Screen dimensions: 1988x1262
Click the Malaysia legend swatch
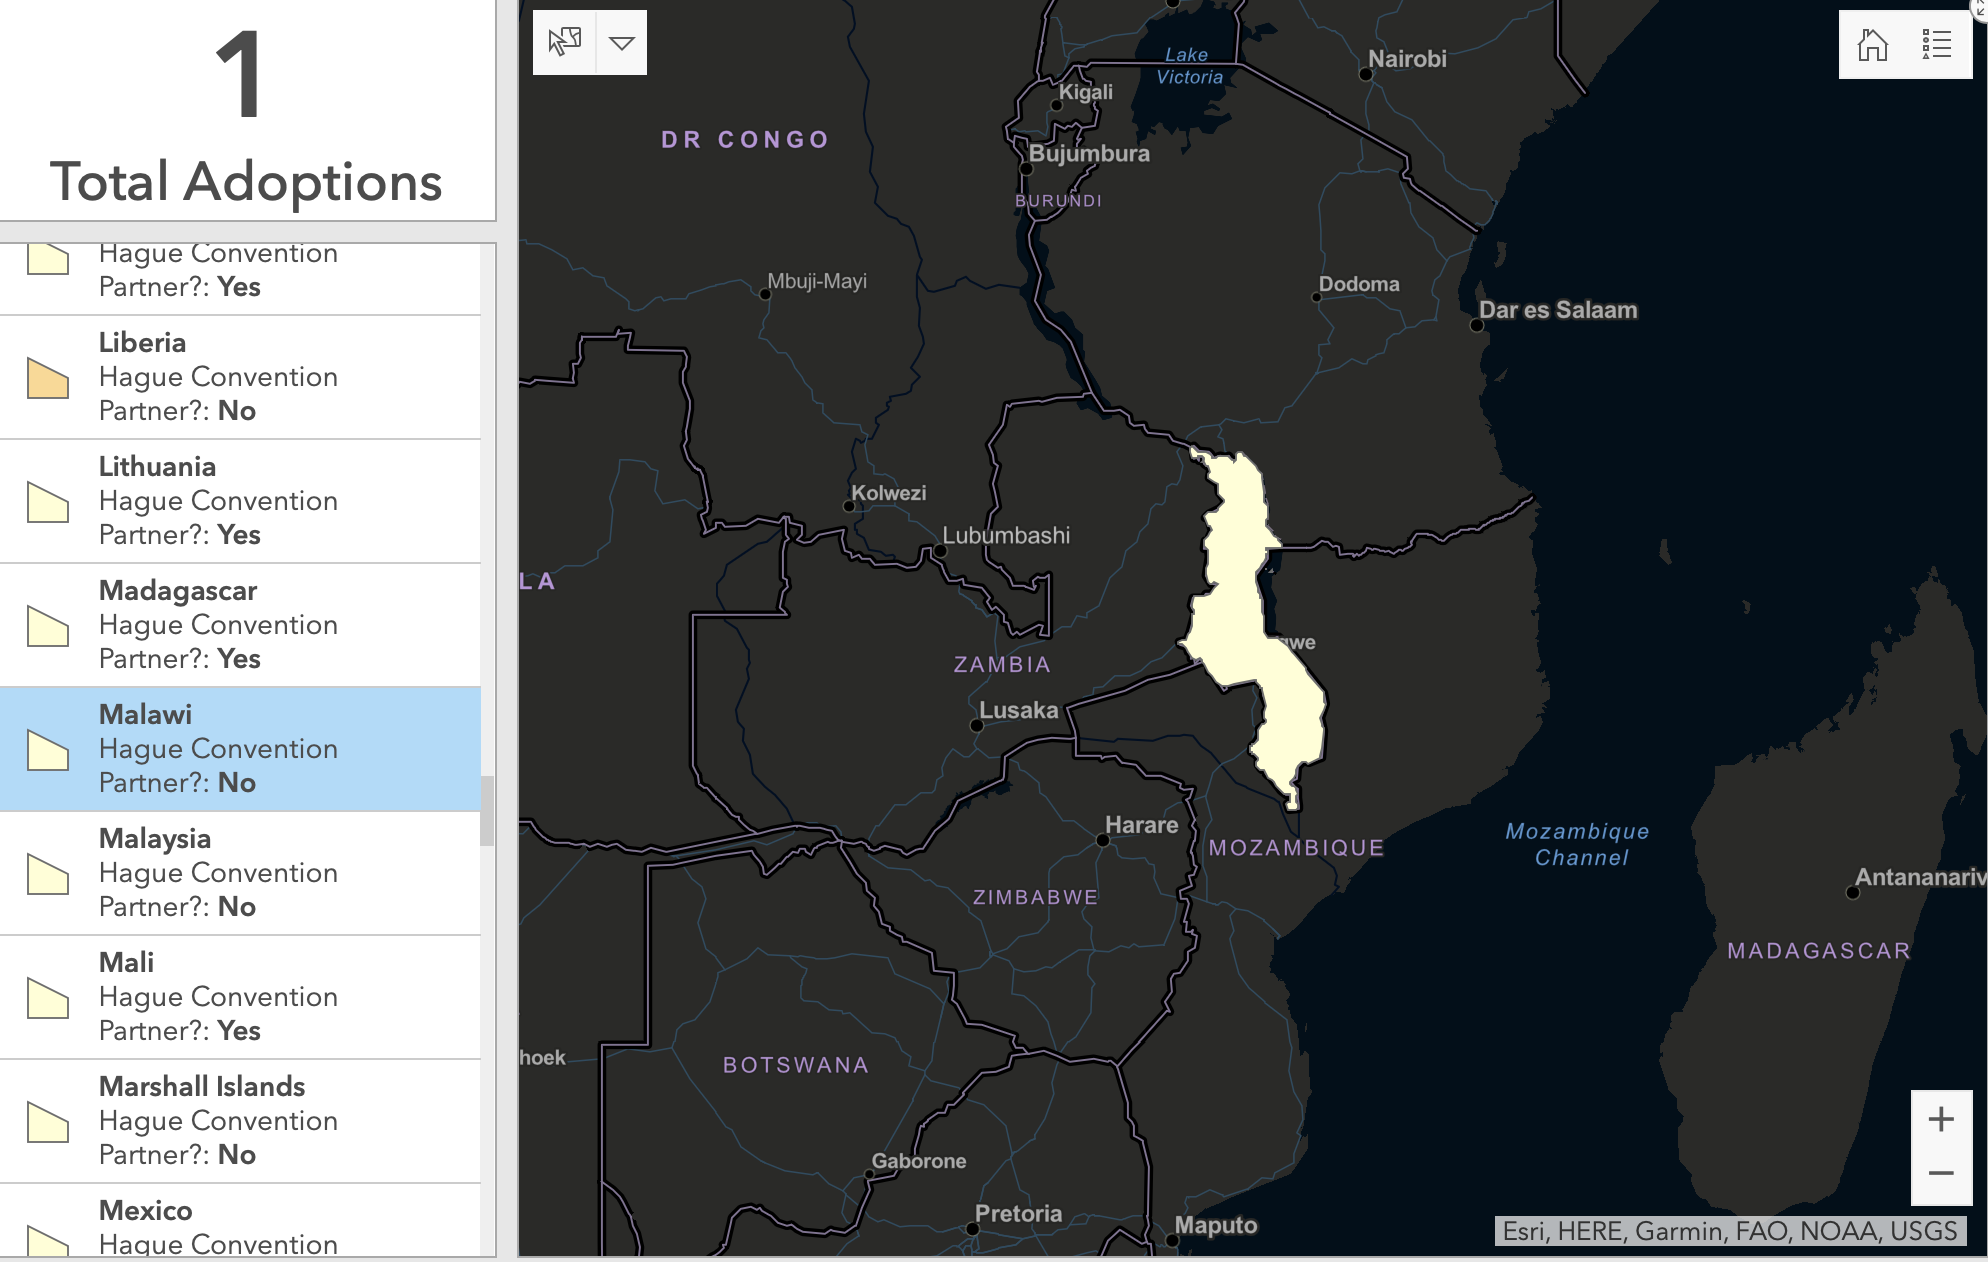[x=48, y=875]
